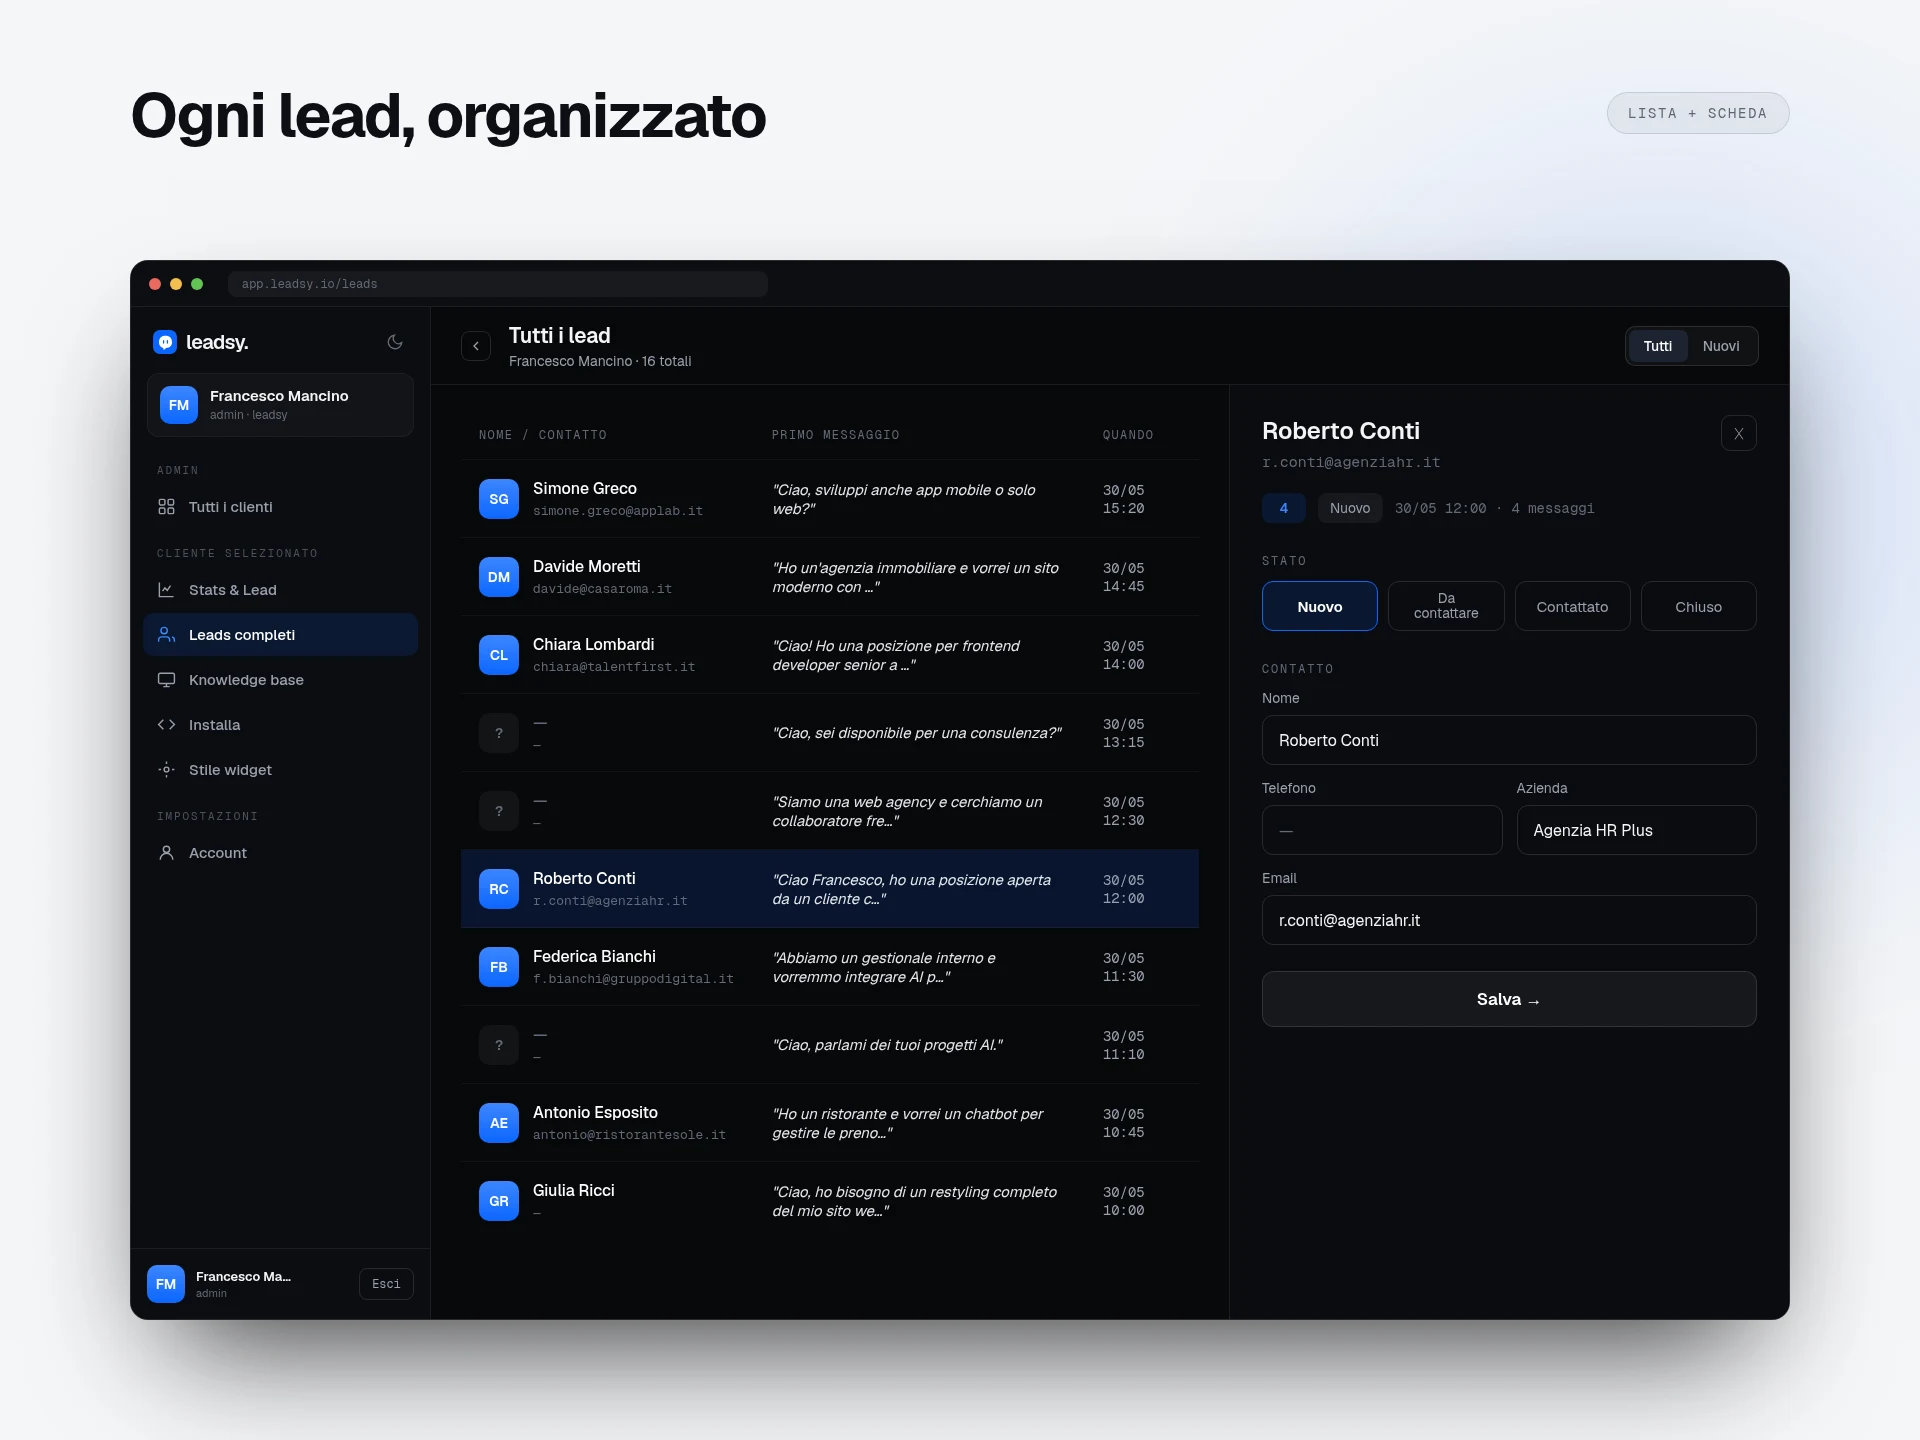Click the back chevron button
This screenshot has width=1920, height=1440.
(476, 346)
